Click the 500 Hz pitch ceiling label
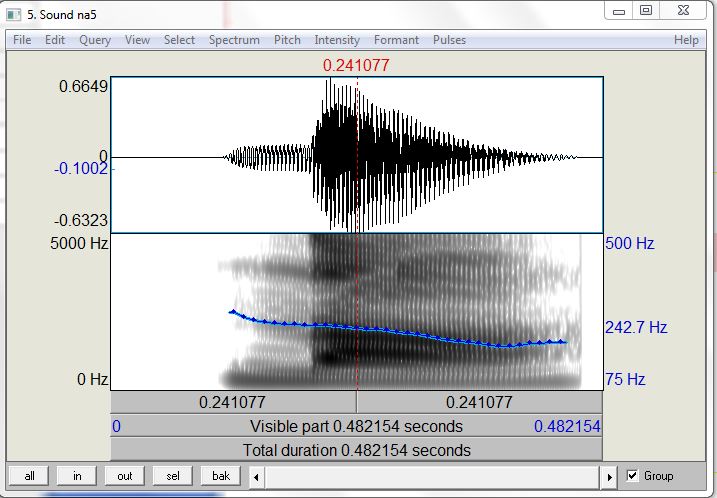The height and width of the screenshot is (498, 717). coord(630,243)
